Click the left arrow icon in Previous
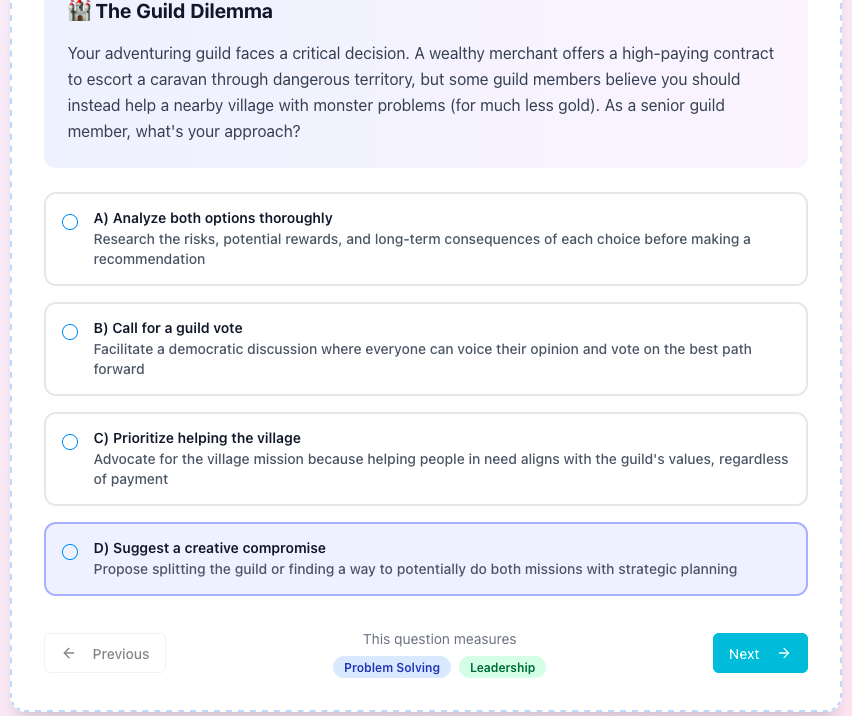Screen dimensions: 852x716 [x=69, y=654]
